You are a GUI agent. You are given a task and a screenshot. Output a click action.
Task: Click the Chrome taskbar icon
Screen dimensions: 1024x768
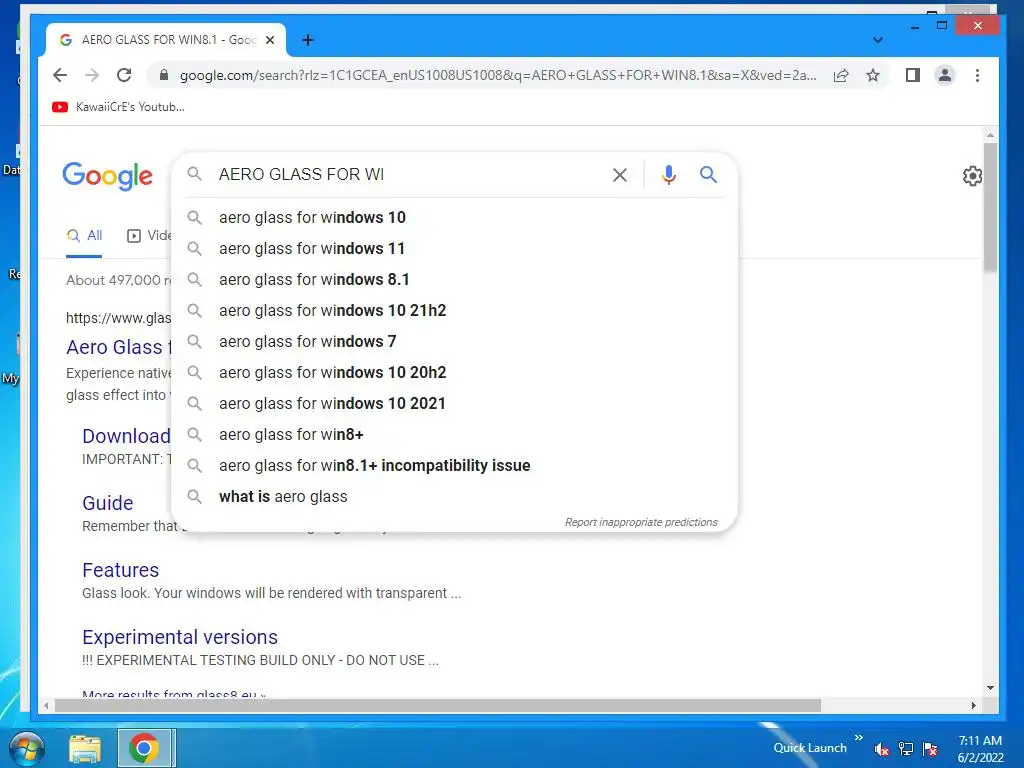pos(144,748)
